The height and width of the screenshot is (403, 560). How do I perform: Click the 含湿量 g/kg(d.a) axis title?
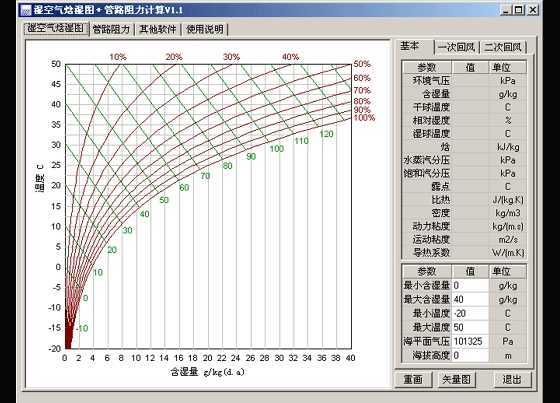click(208, 372)
